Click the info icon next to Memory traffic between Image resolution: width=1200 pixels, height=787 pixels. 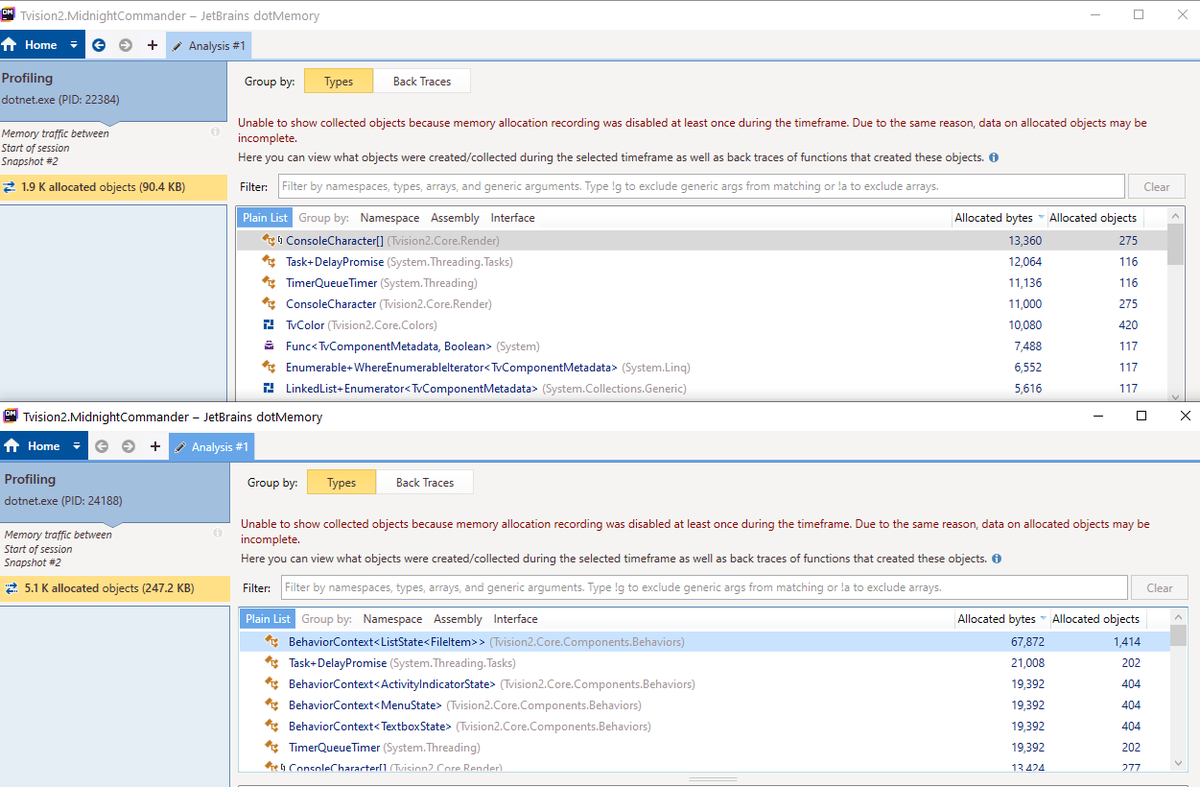213,130
